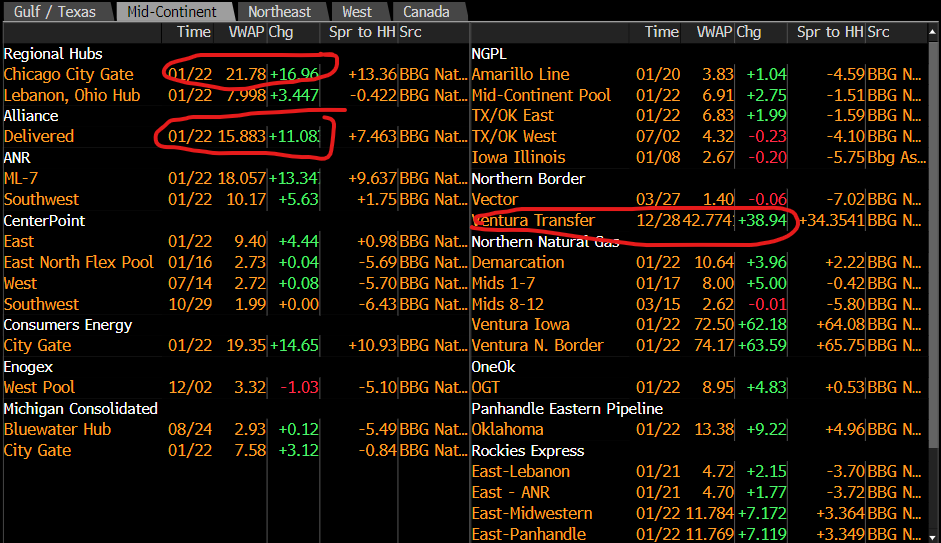Click East-Lebanon under Rockies Express
The image size is (941, 543).
(x=699, y=472)
